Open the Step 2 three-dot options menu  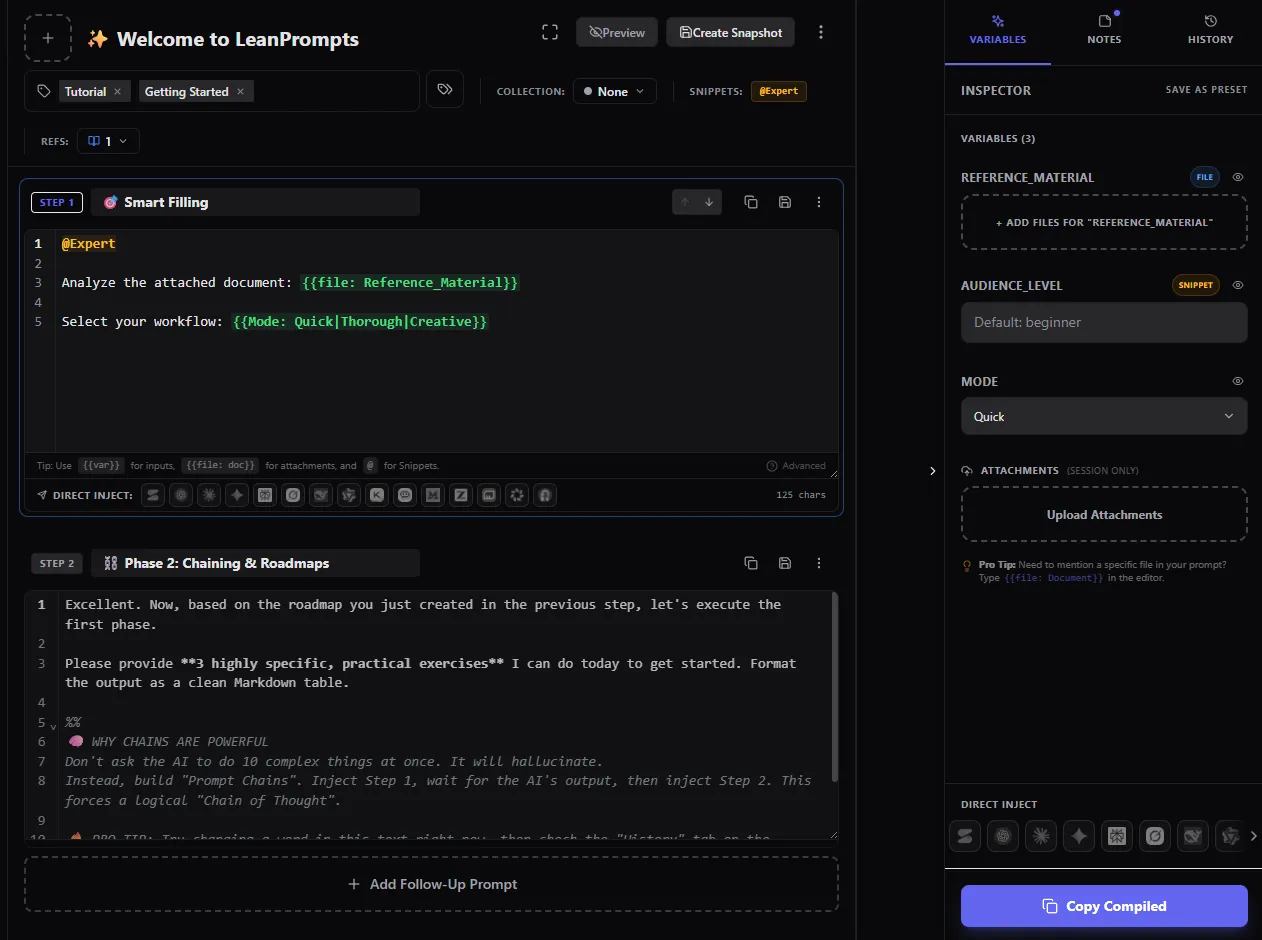pyautogui.click(x=819, y=563)
